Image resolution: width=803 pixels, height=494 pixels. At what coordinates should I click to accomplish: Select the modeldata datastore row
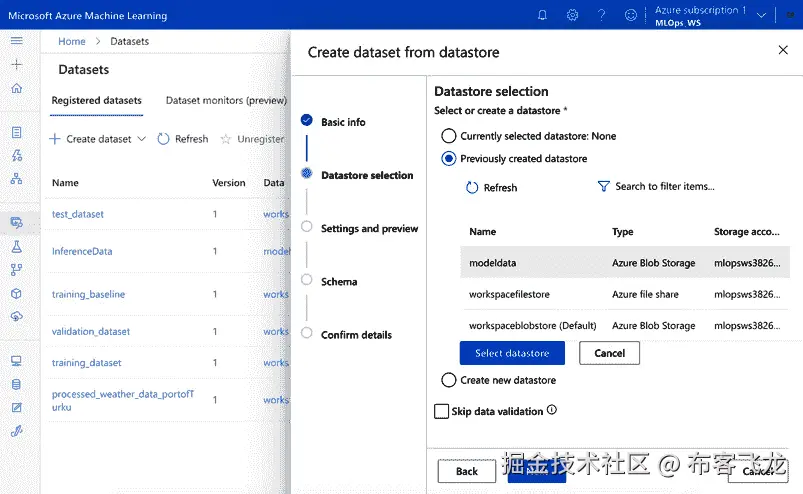pos(625,263)
